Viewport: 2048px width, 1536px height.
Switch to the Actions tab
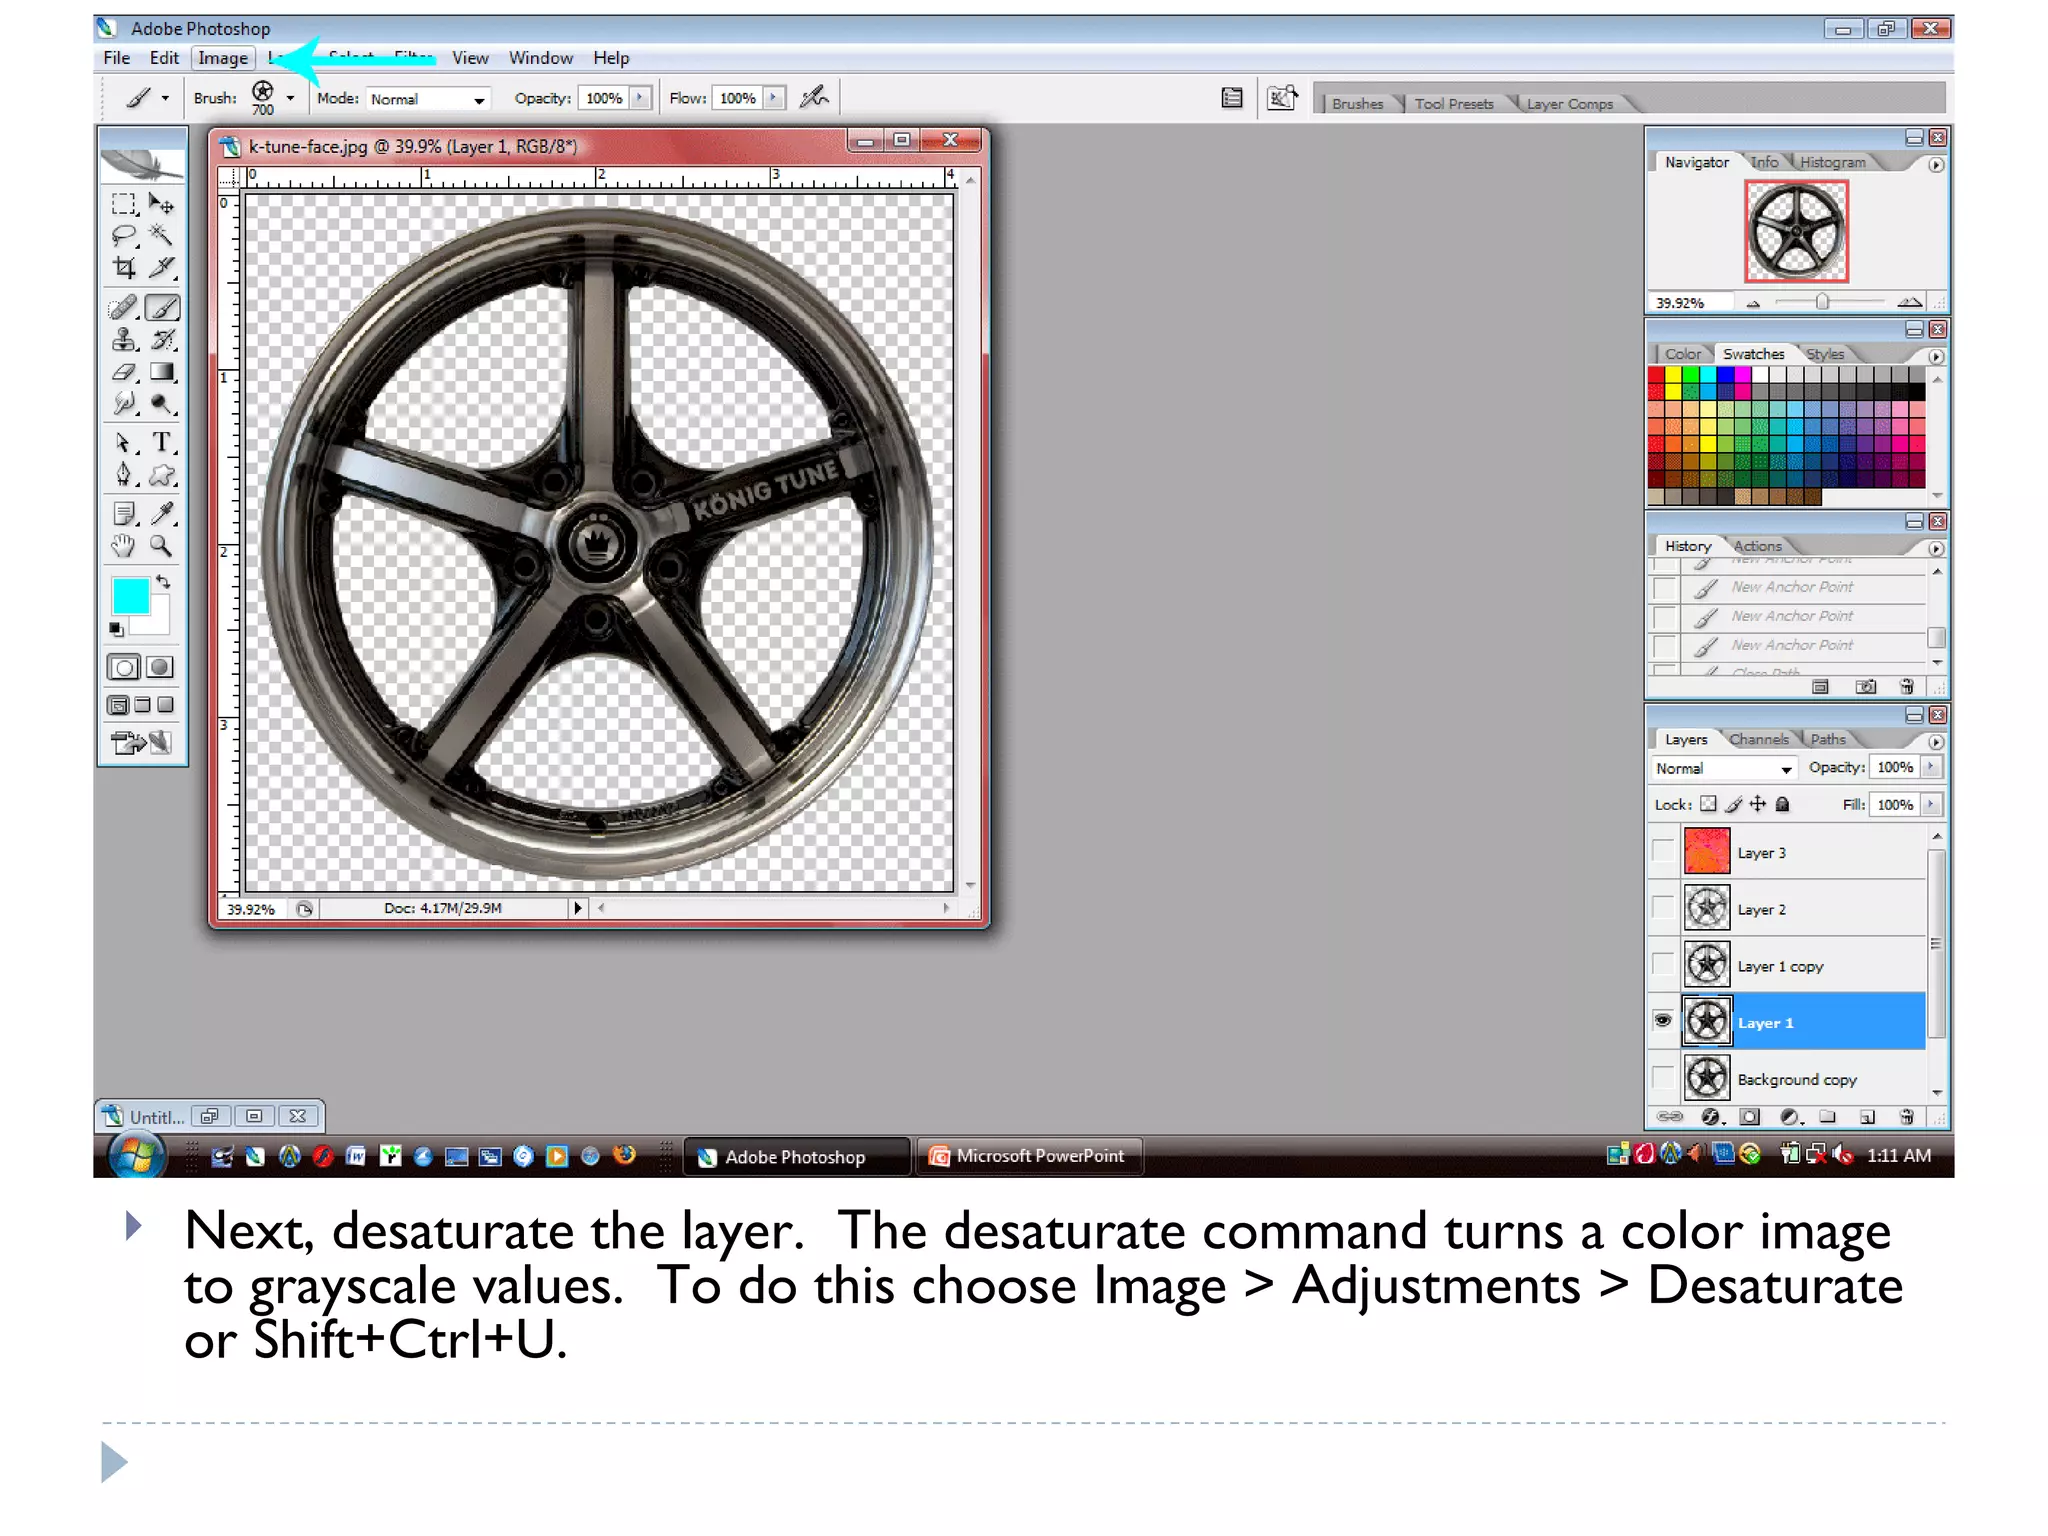coord(1757,546)
